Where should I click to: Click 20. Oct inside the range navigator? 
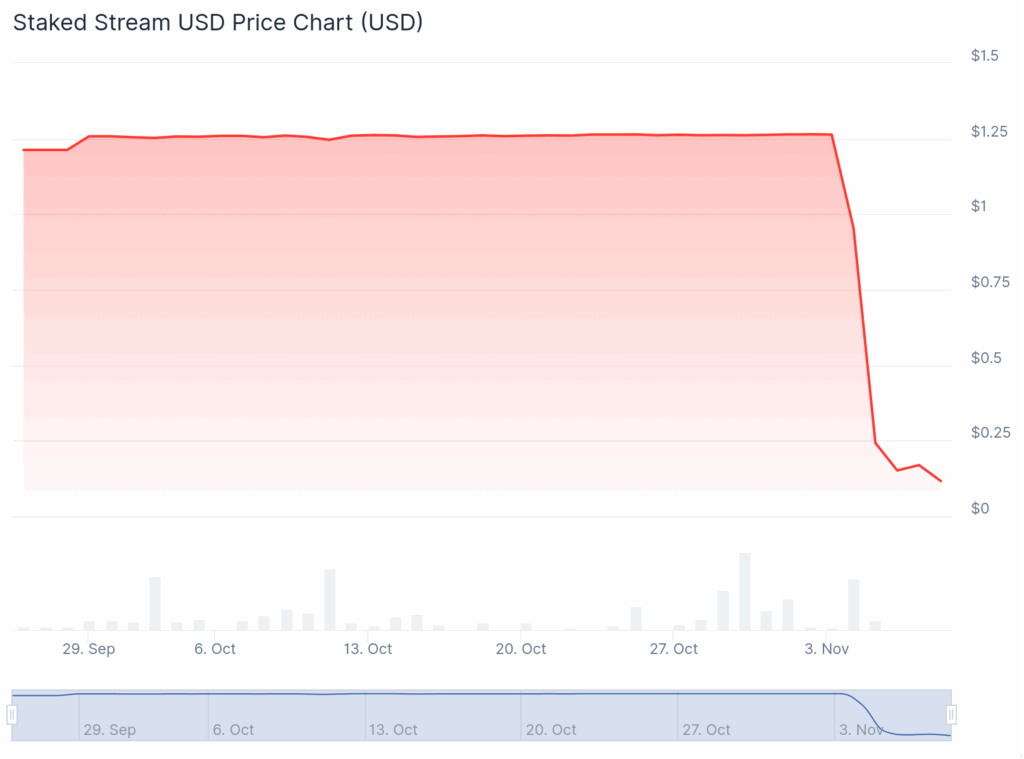tap(549, 730)
